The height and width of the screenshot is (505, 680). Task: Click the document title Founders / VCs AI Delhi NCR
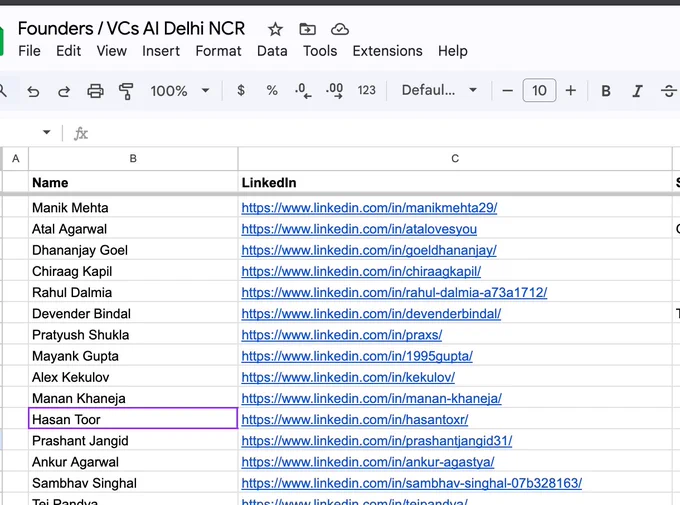[x=131, y=29]
